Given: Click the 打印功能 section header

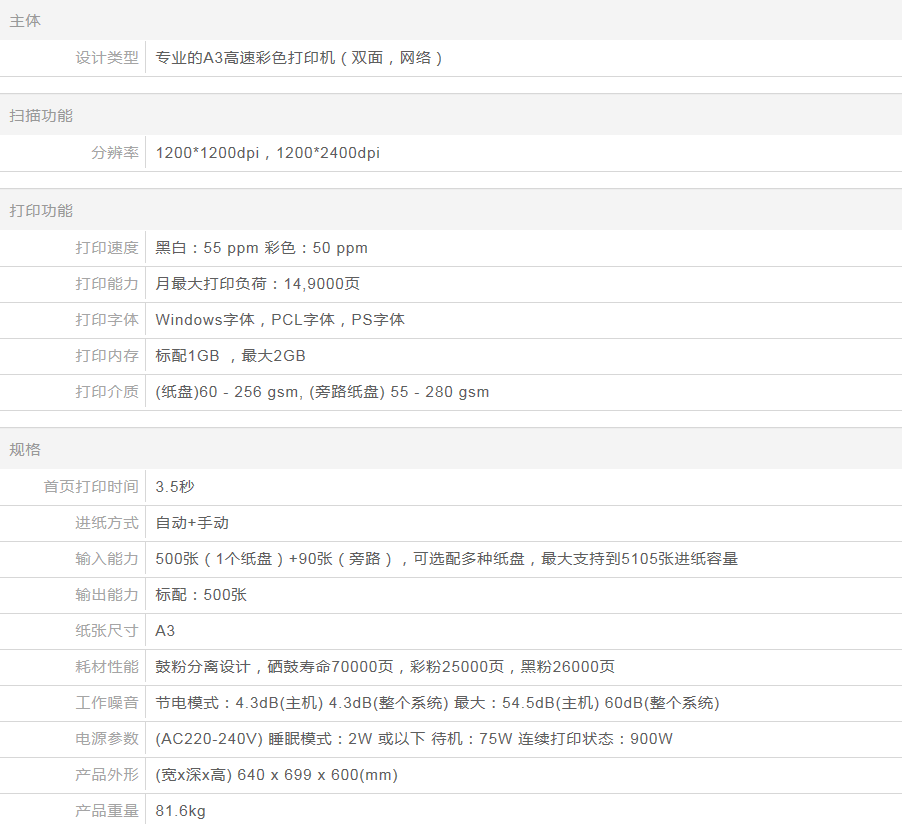Looking at the screenshot, I should point(41,211).
